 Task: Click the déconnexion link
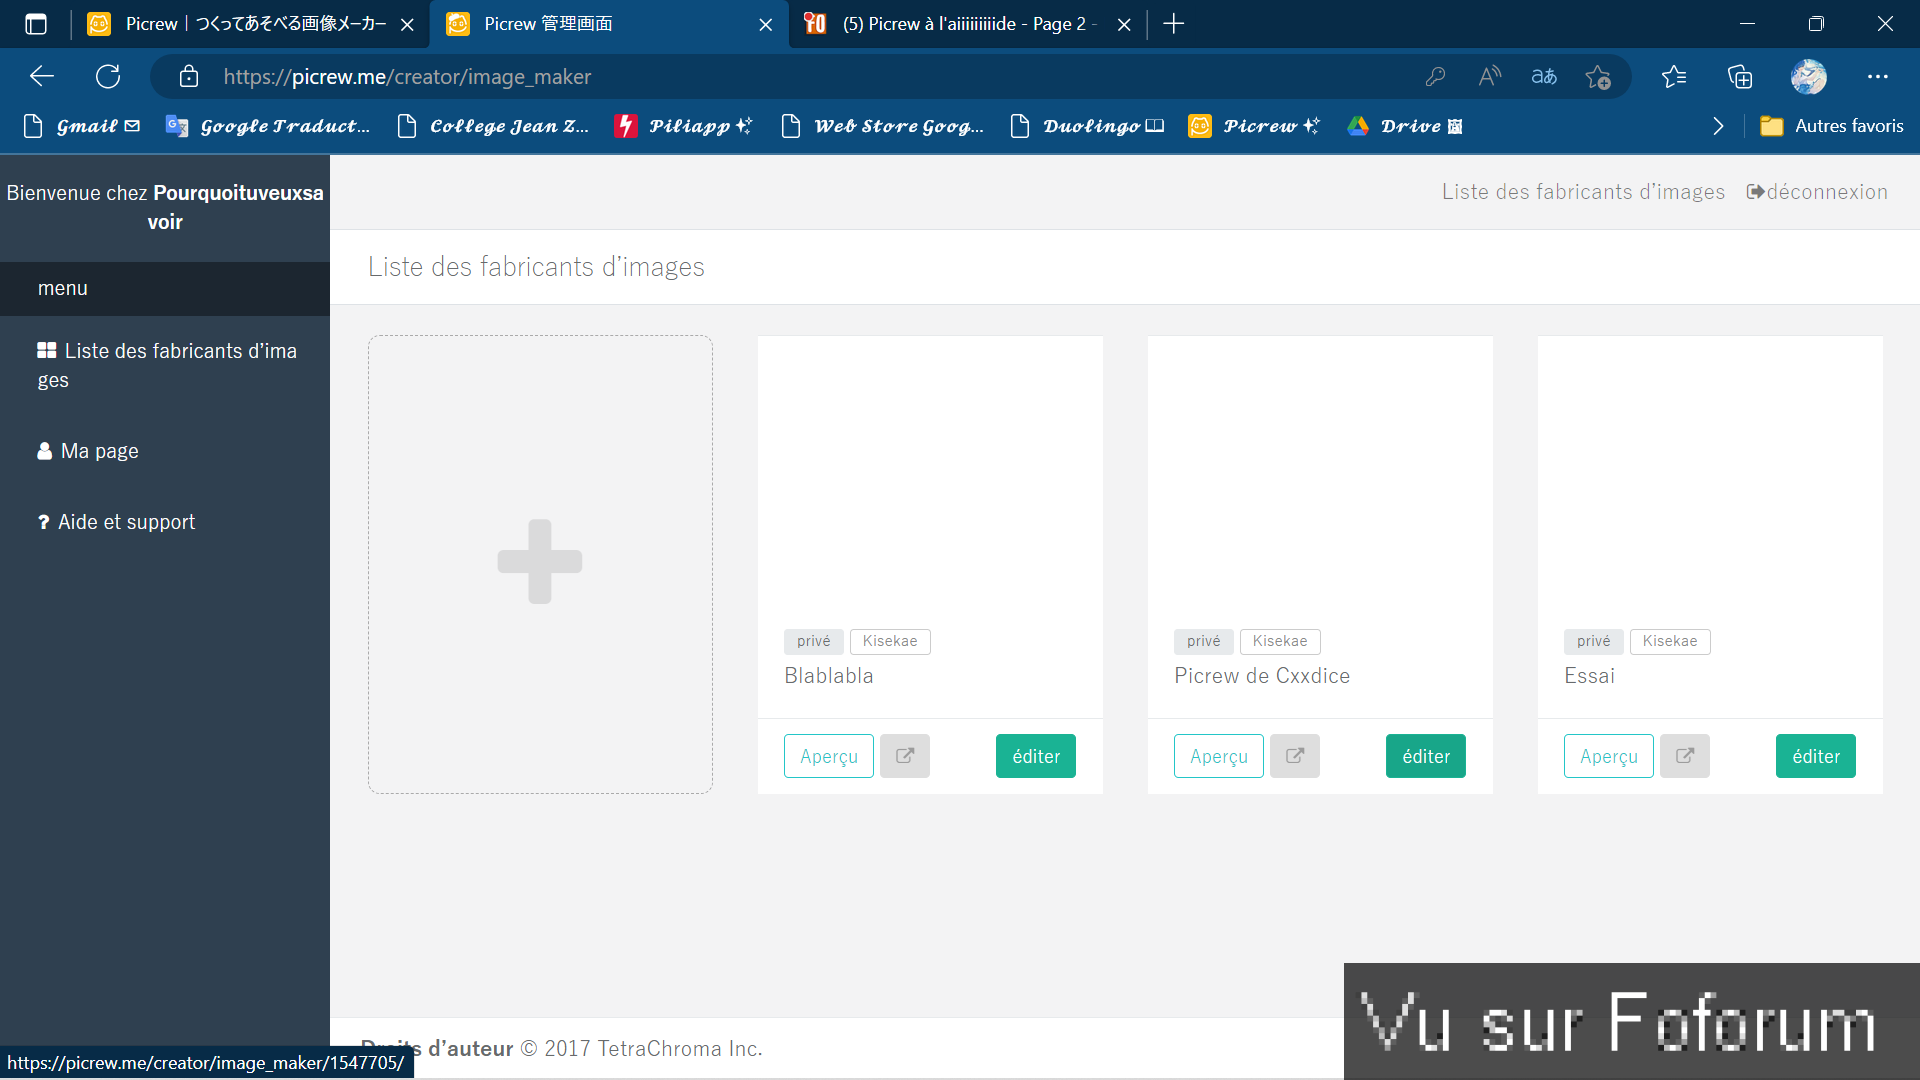coord(1817,192)
